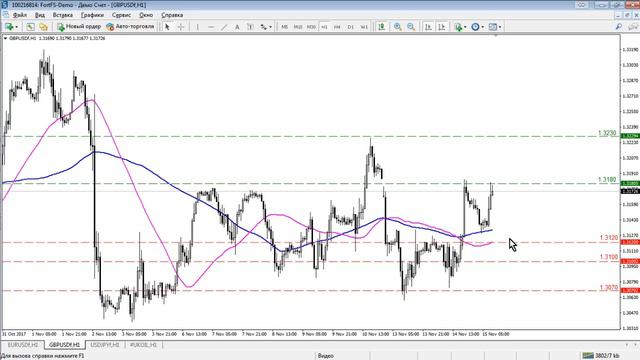Open a new chart window
Viewport: 640px width, 360px height.
[x=8, y=27]
